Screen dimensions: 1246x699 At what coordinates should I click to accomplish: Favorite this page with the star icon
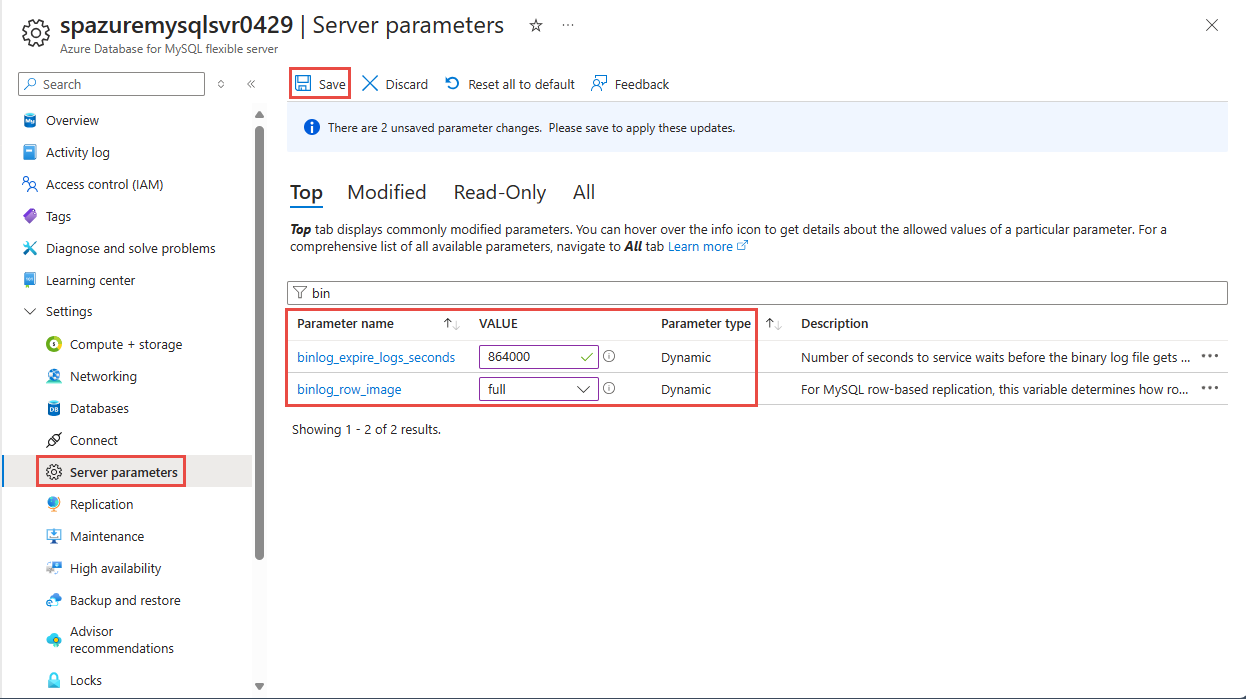536,26
